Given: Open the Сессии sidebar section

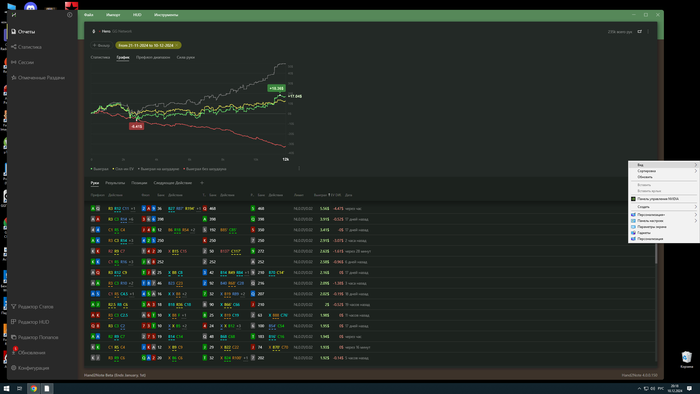Looking at the screenshot, I should tap(22, 62).
